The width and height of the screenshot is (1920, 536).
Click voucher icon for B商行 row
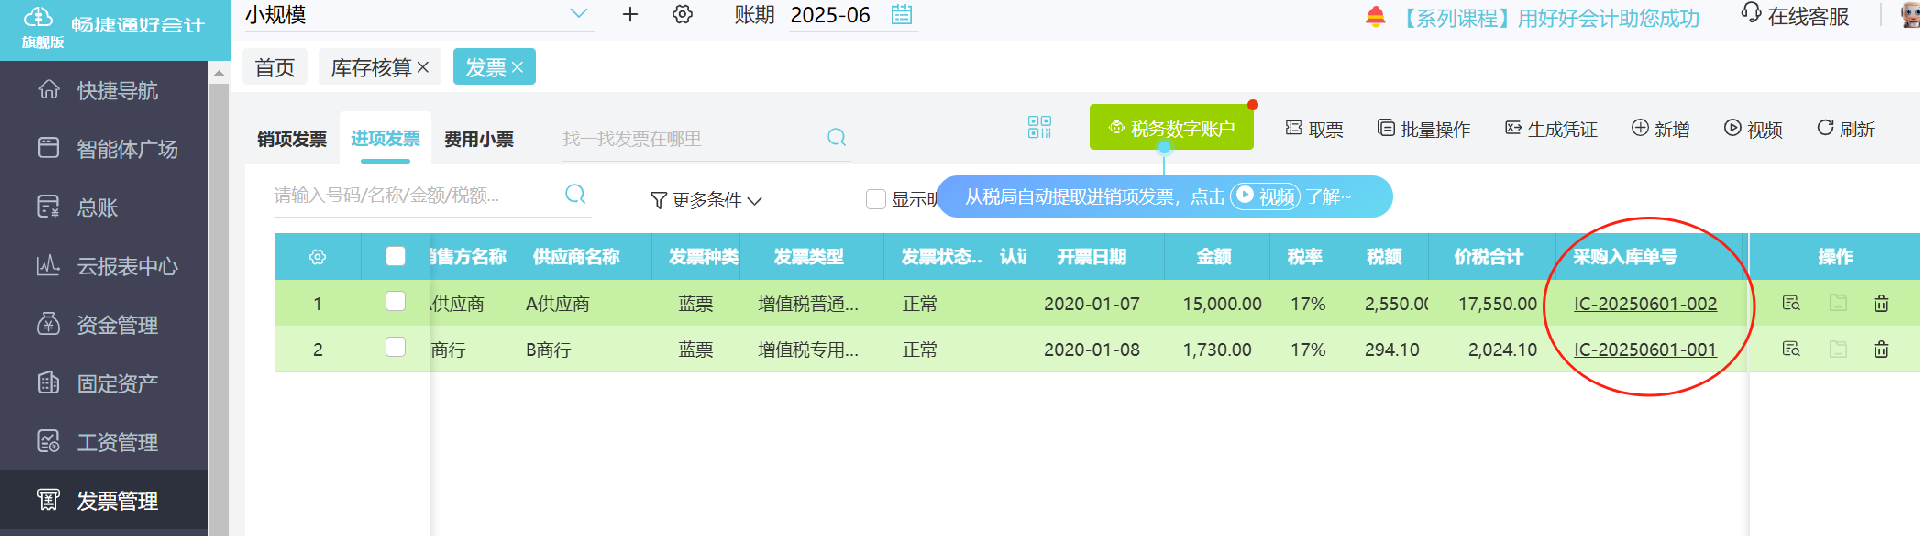[1838, 349]
